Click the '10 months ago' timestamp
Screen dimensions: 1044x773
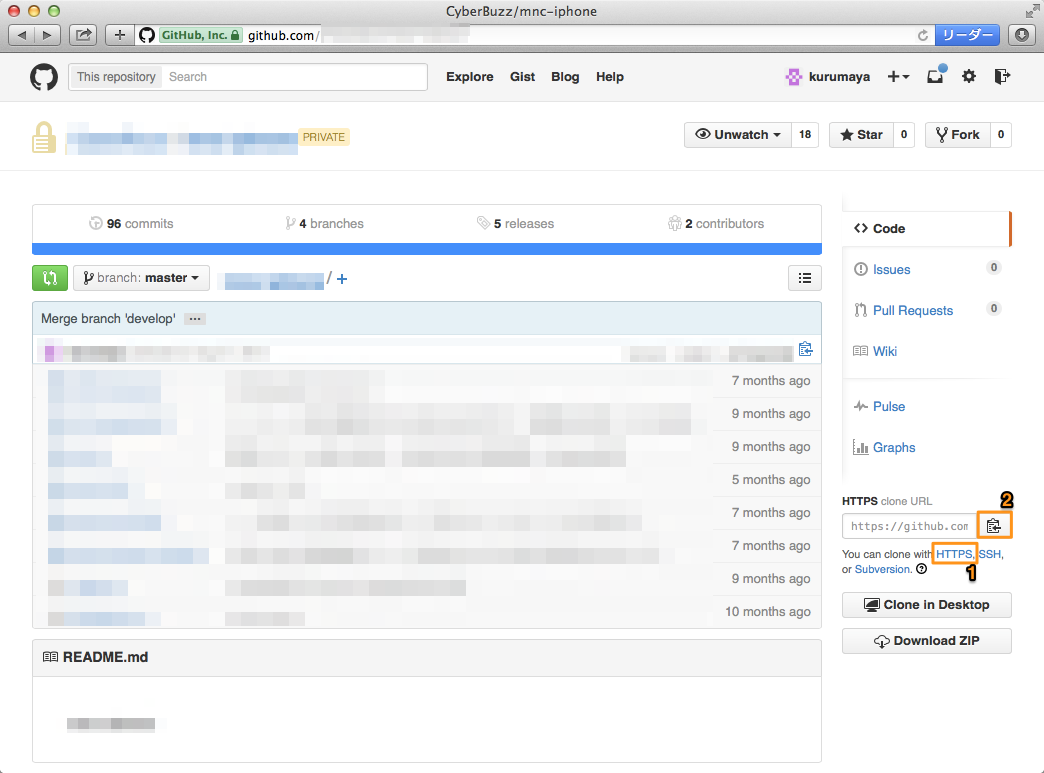768,611
